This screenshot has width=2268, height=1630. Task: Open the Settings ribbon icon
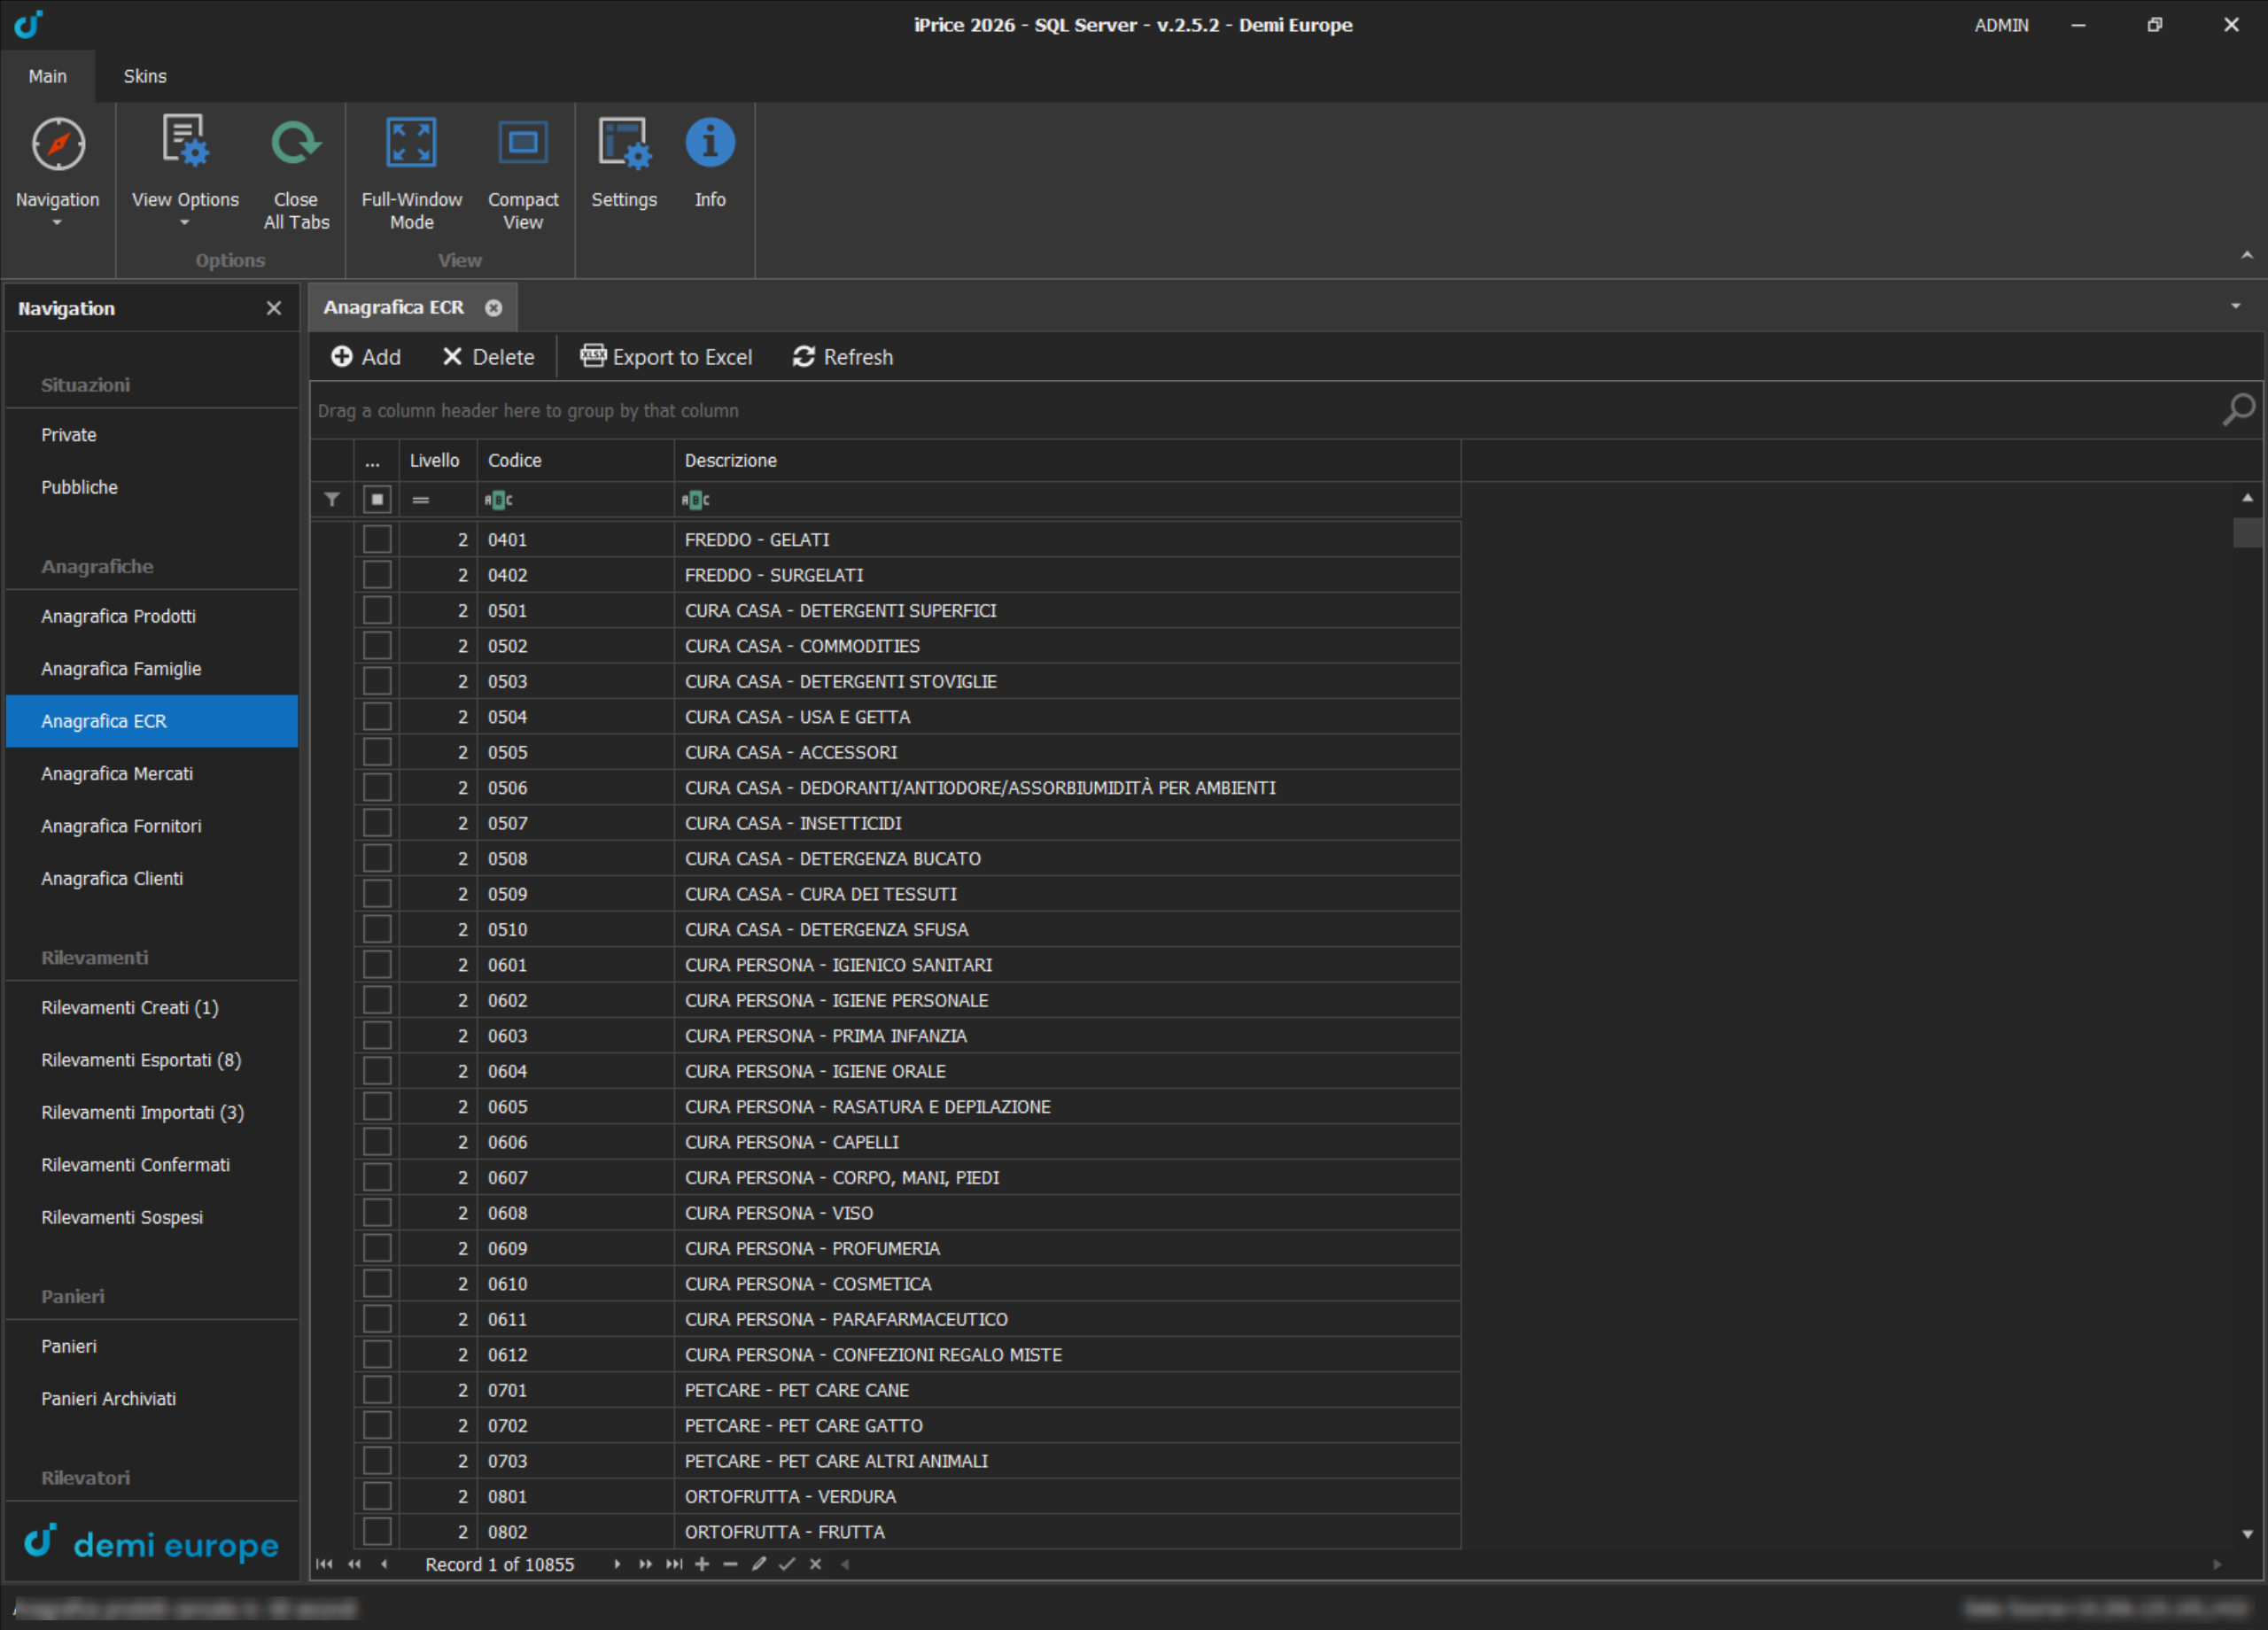pos(624,142)
